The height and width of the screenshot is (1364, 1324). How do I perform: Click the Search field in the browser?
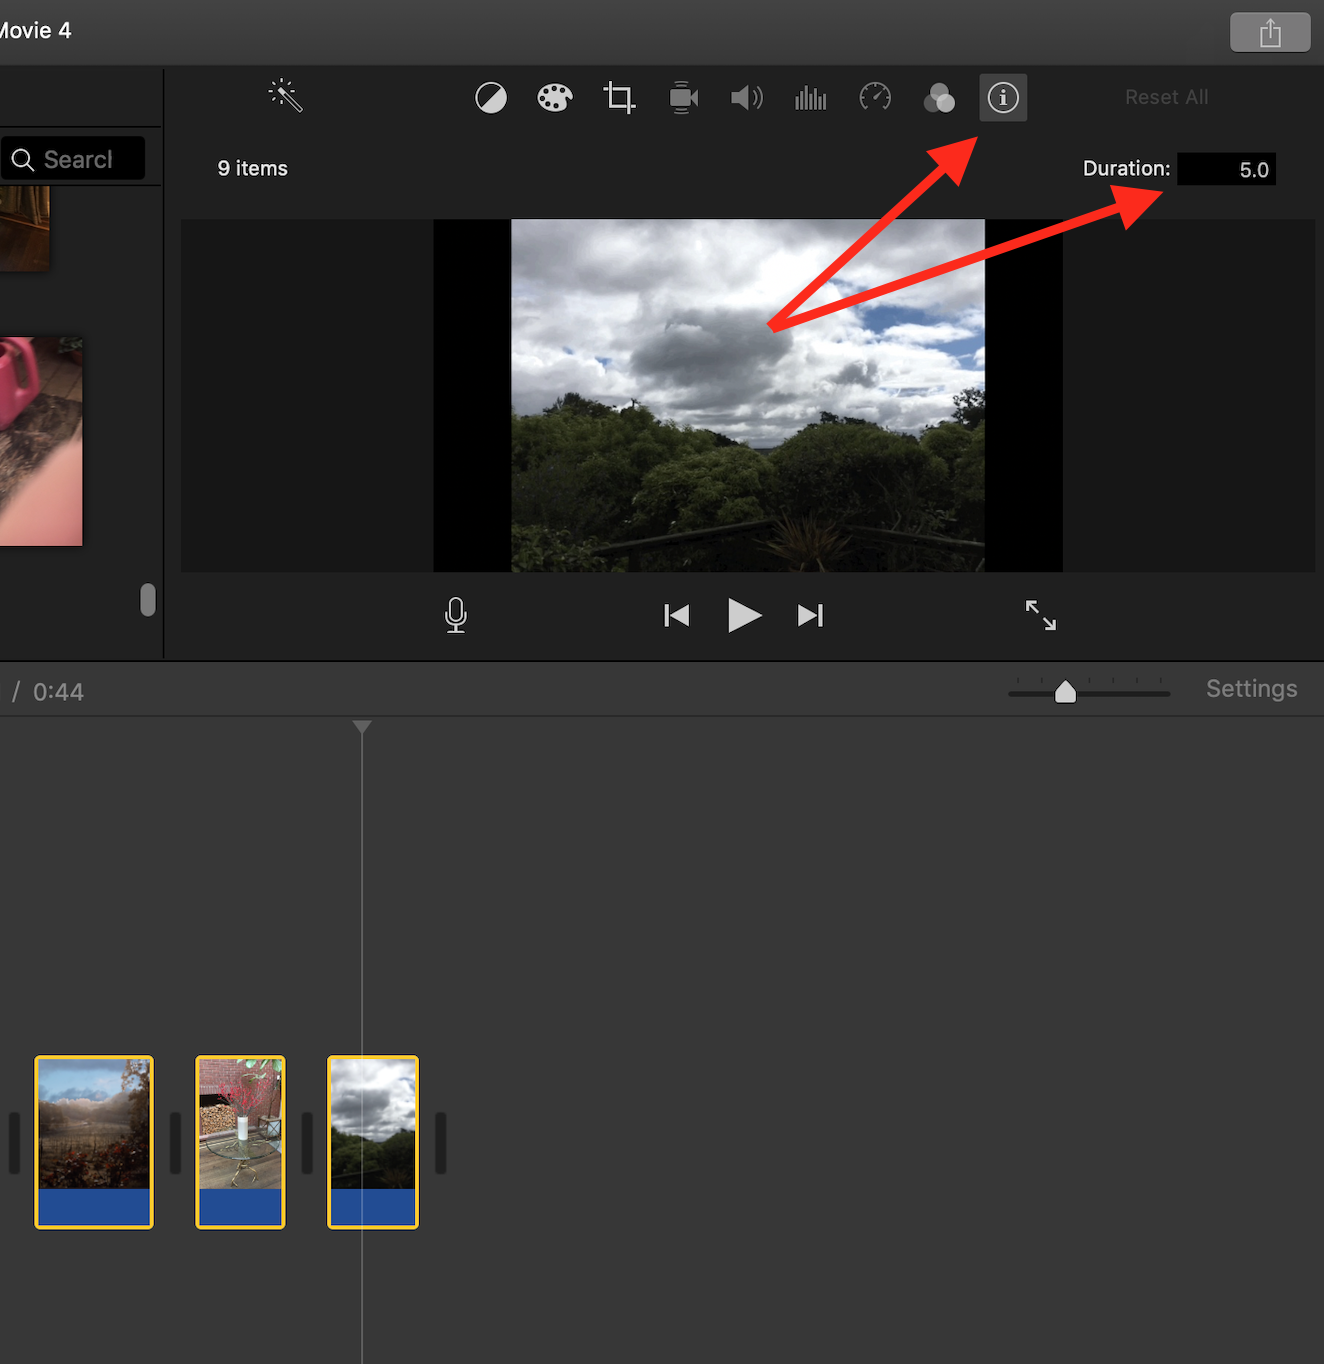73,160
